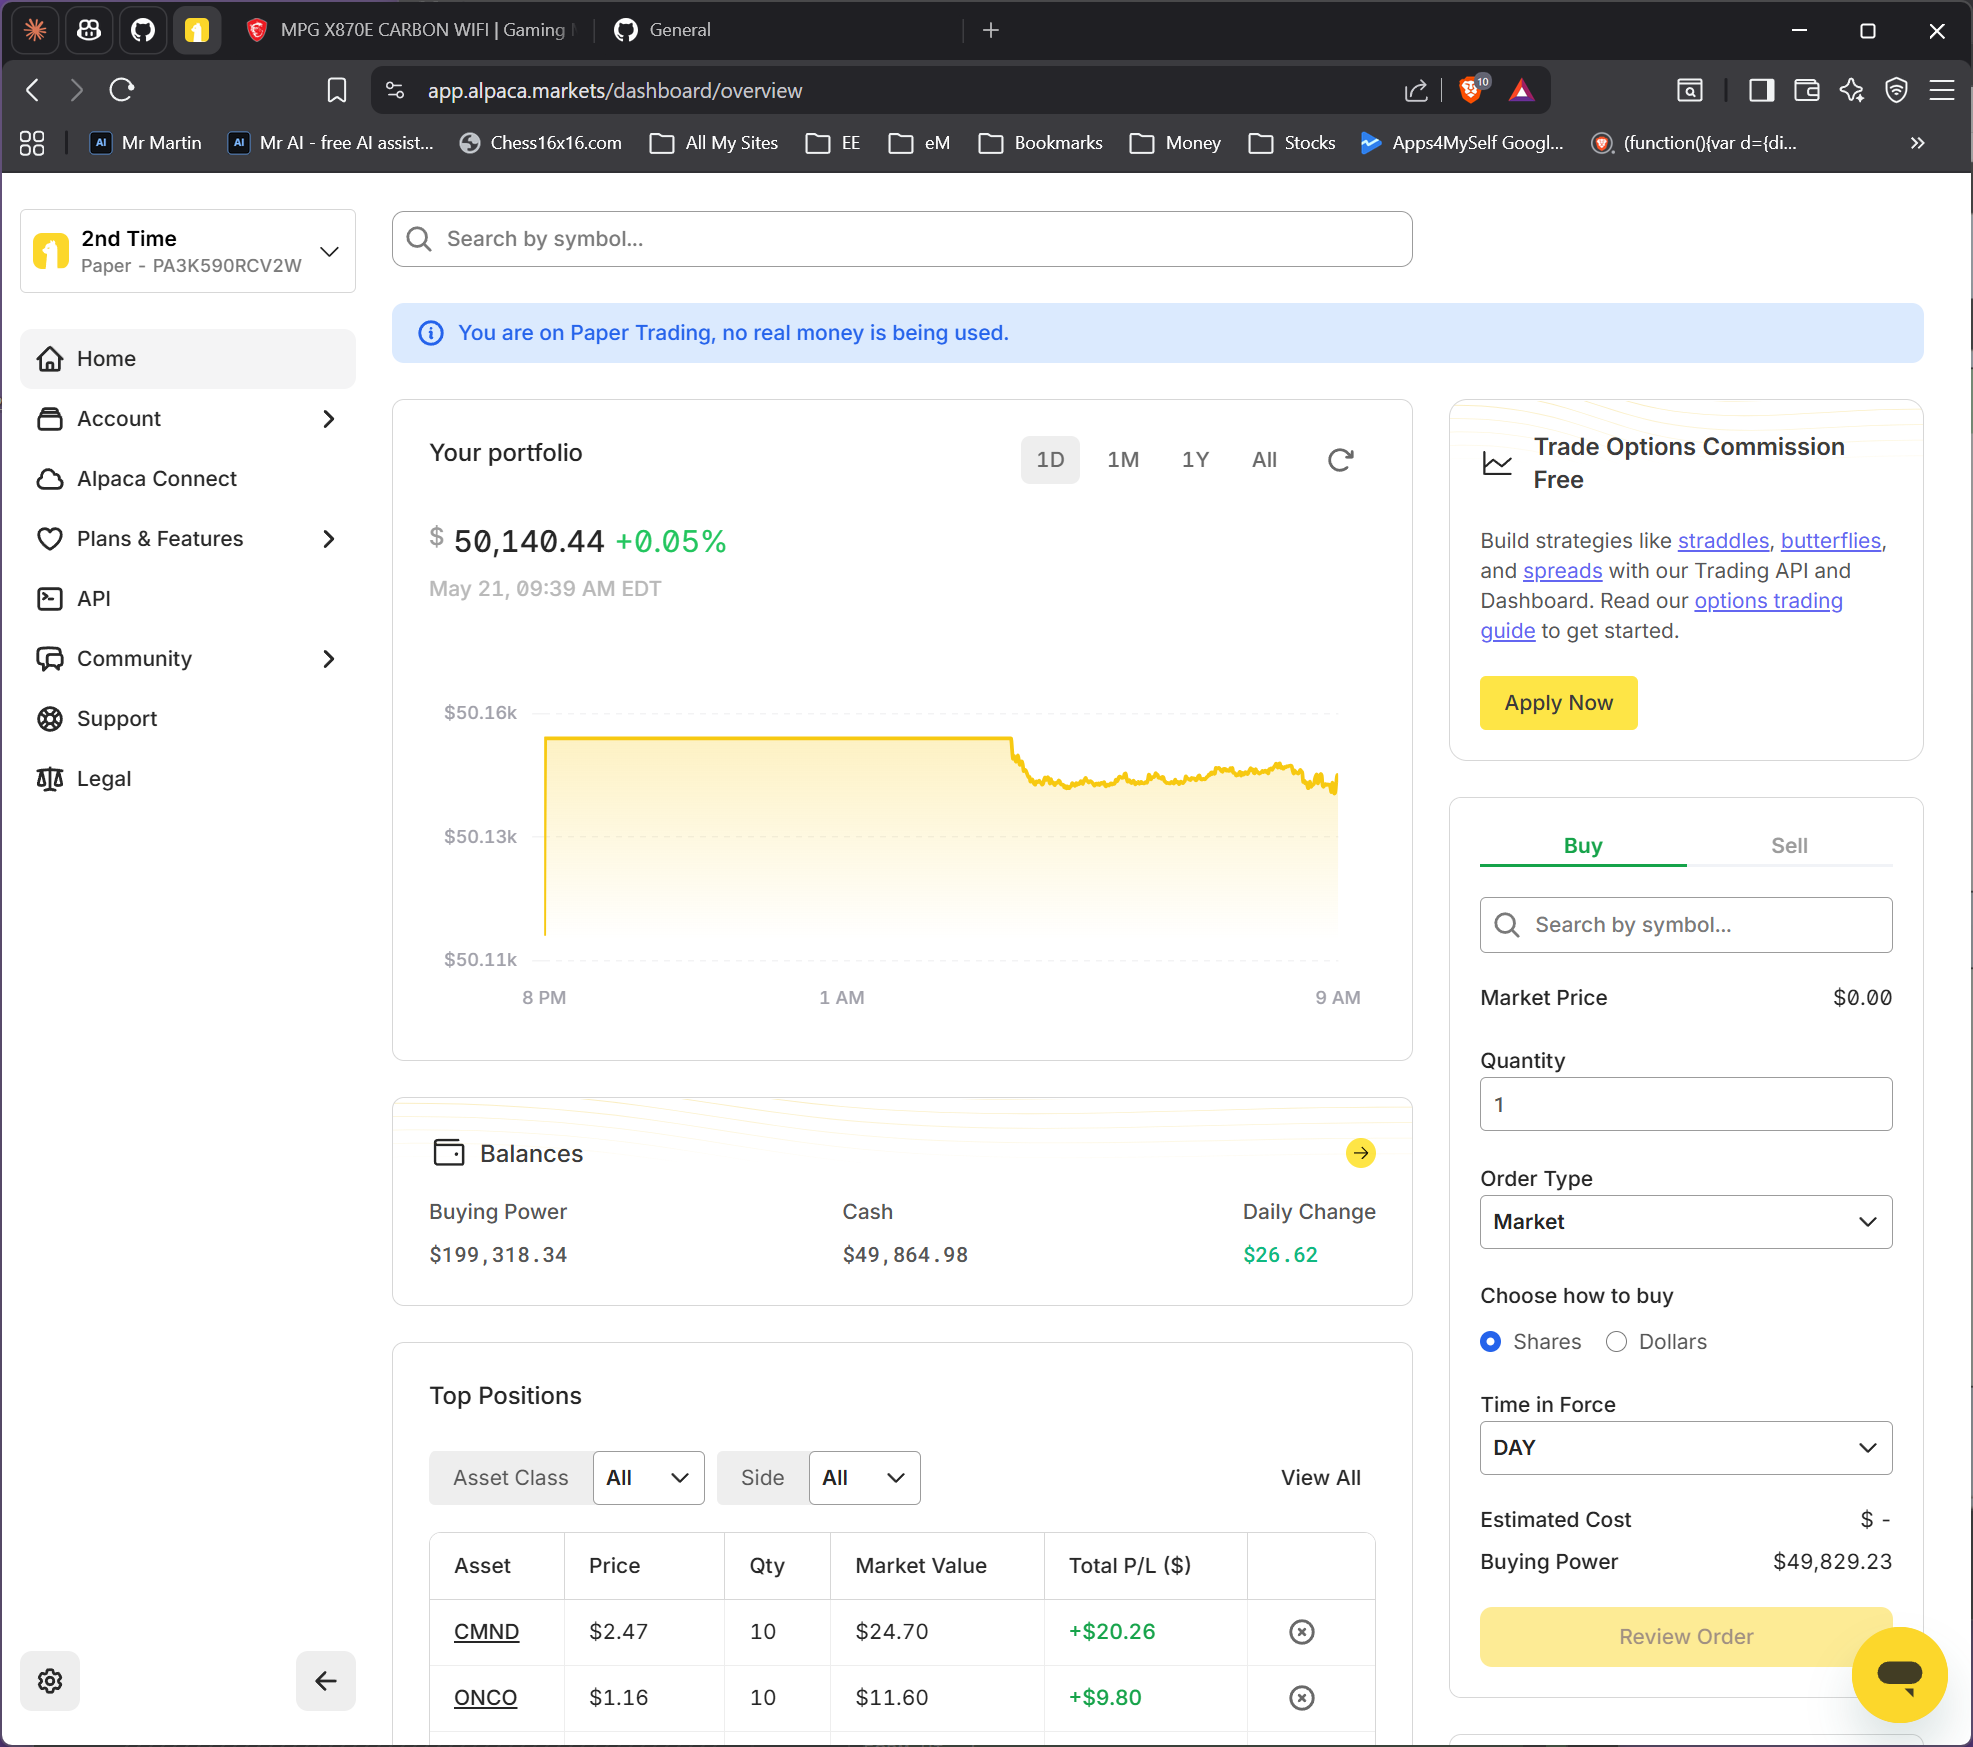Click the Alpaca Connect cloud icon

point(50,479)
